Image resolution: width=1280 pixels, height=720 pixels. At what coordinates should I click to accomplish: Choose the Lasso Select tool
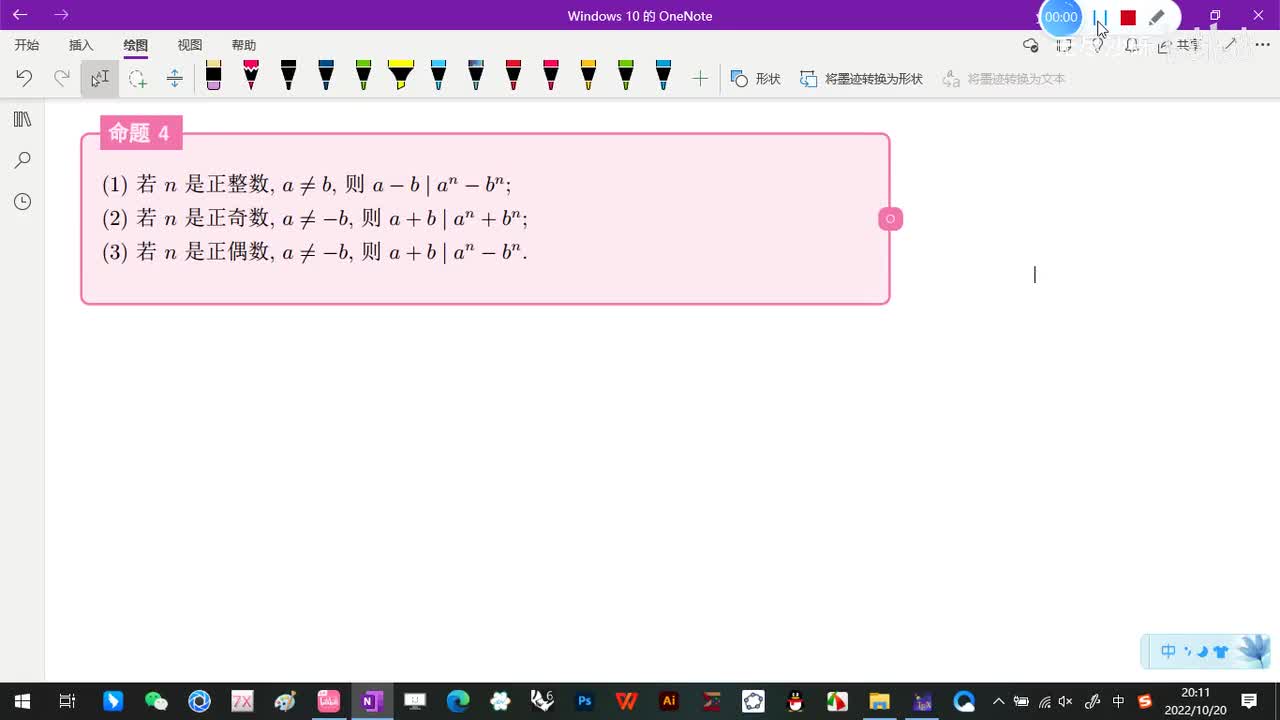[x=137, y=78]
